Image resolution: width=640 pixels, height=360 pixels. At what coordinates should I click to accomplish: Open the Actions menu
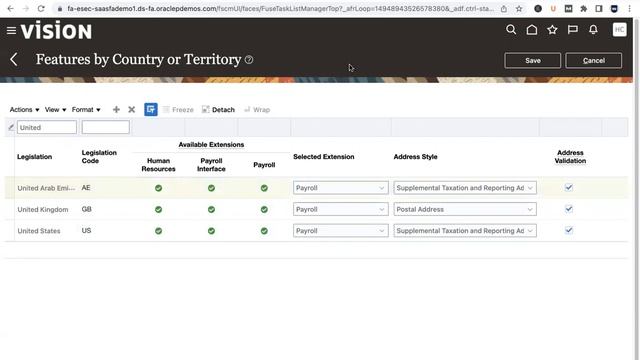tap(24, 109)
